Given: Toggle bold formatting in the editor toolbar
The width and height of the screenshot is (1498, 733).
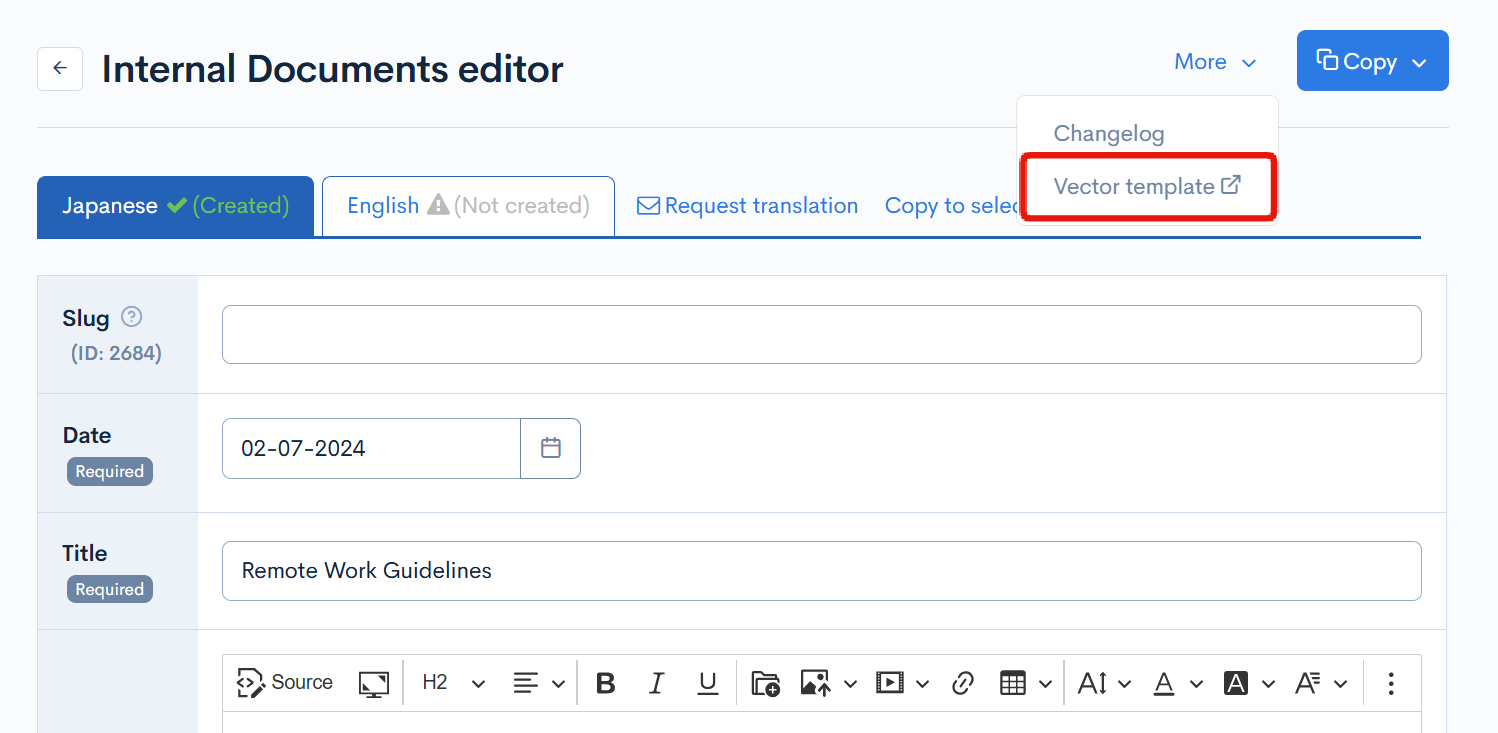Looking at the screenshot, I should point(605,683).
